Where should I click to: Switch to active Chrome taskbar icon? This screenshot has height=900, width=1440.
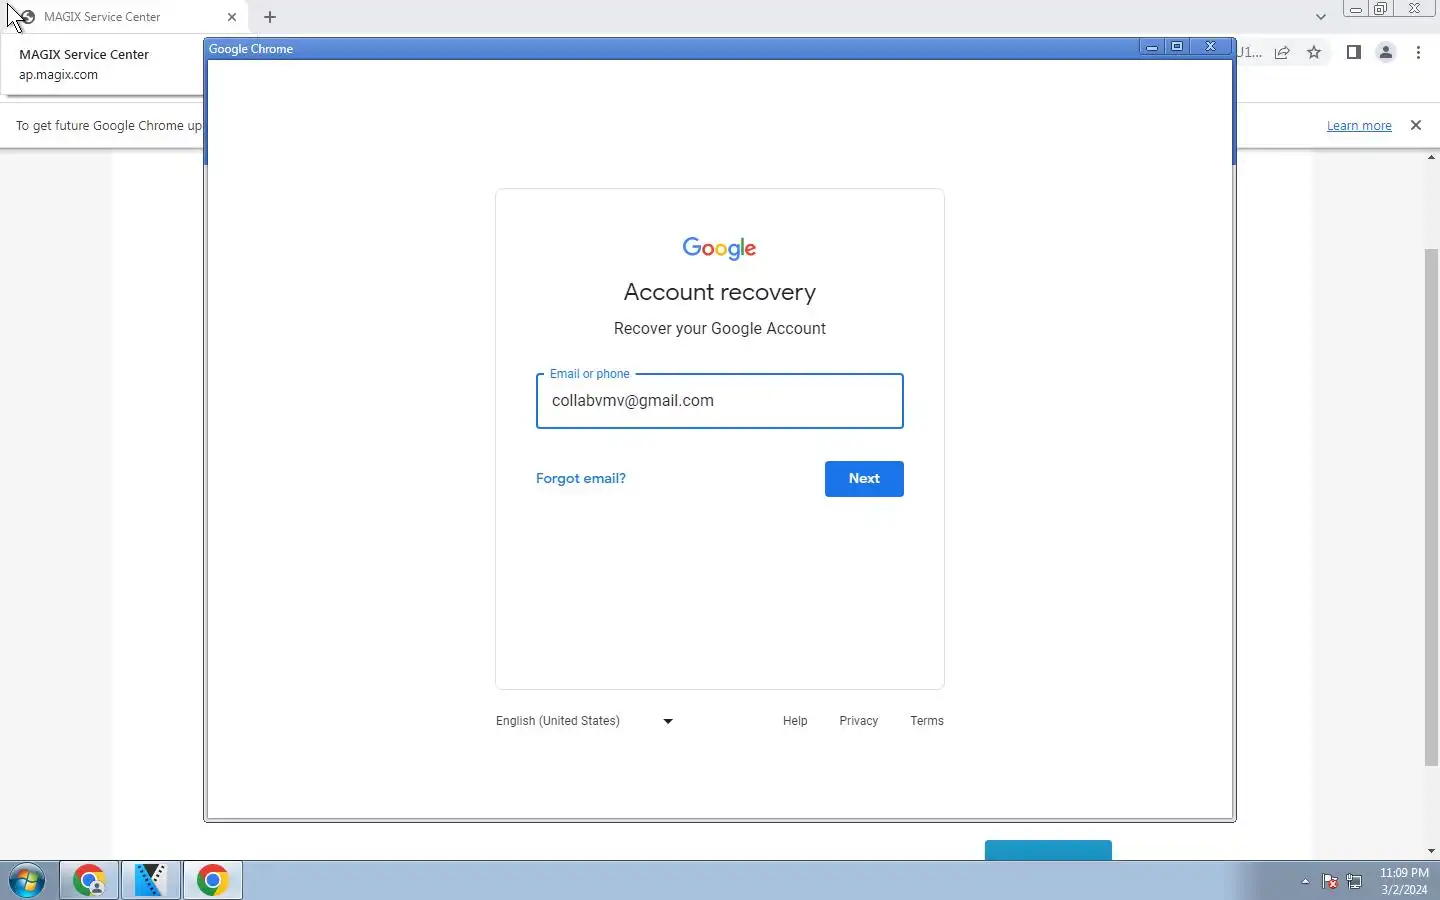tap(212, 881)
